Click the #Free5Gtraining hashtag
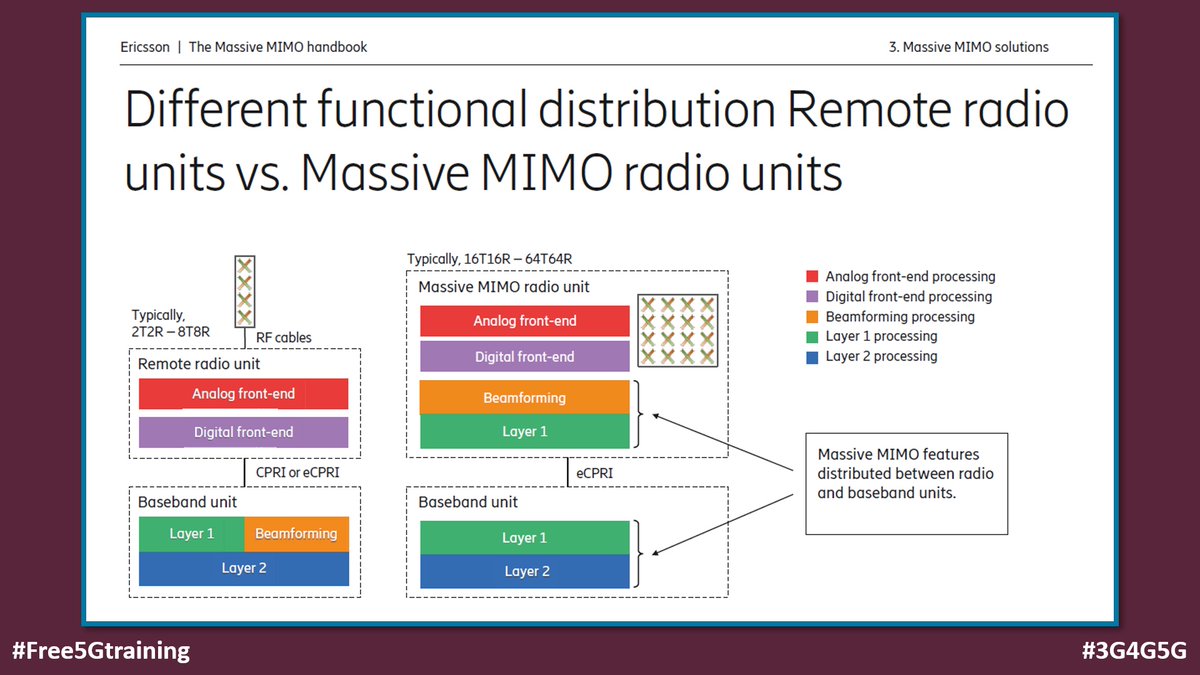Viewport: 1200px width, 675px height. 101,650
